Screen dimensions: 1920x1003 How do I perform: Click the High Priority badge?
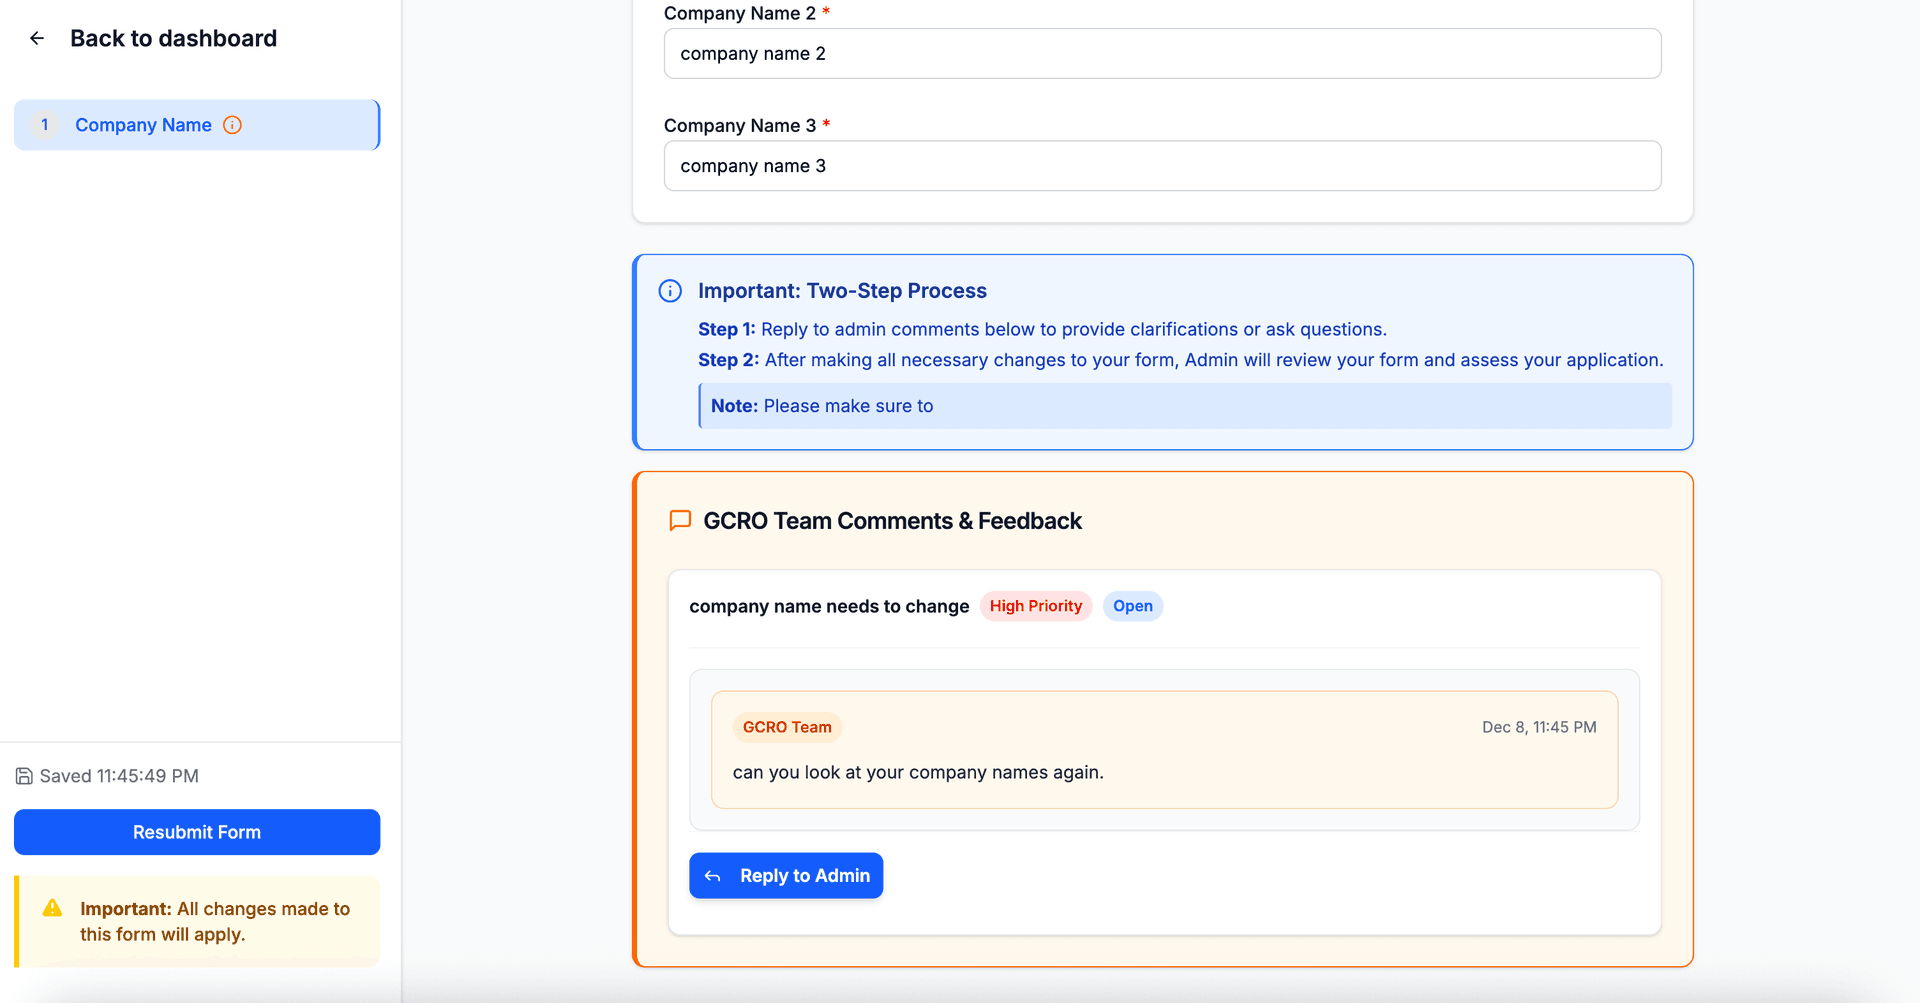pos(1035,606)
